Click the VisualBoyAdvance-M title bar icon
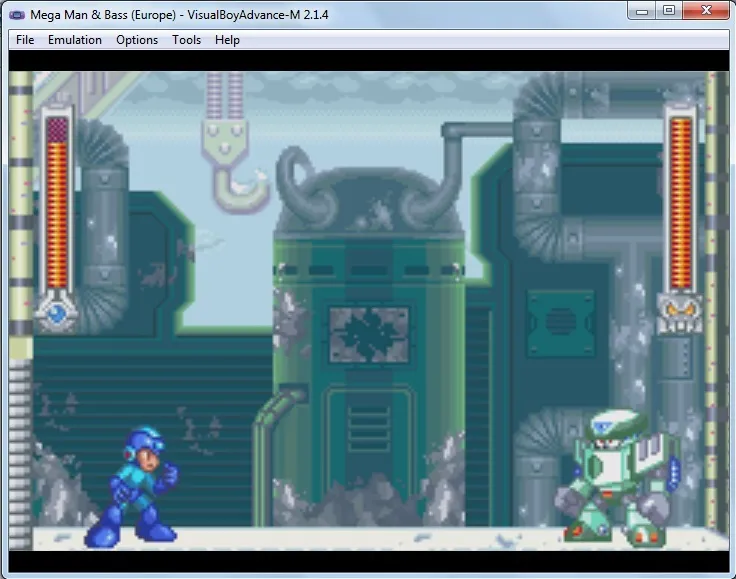The image size is (736, 579). tap(17, 15)
